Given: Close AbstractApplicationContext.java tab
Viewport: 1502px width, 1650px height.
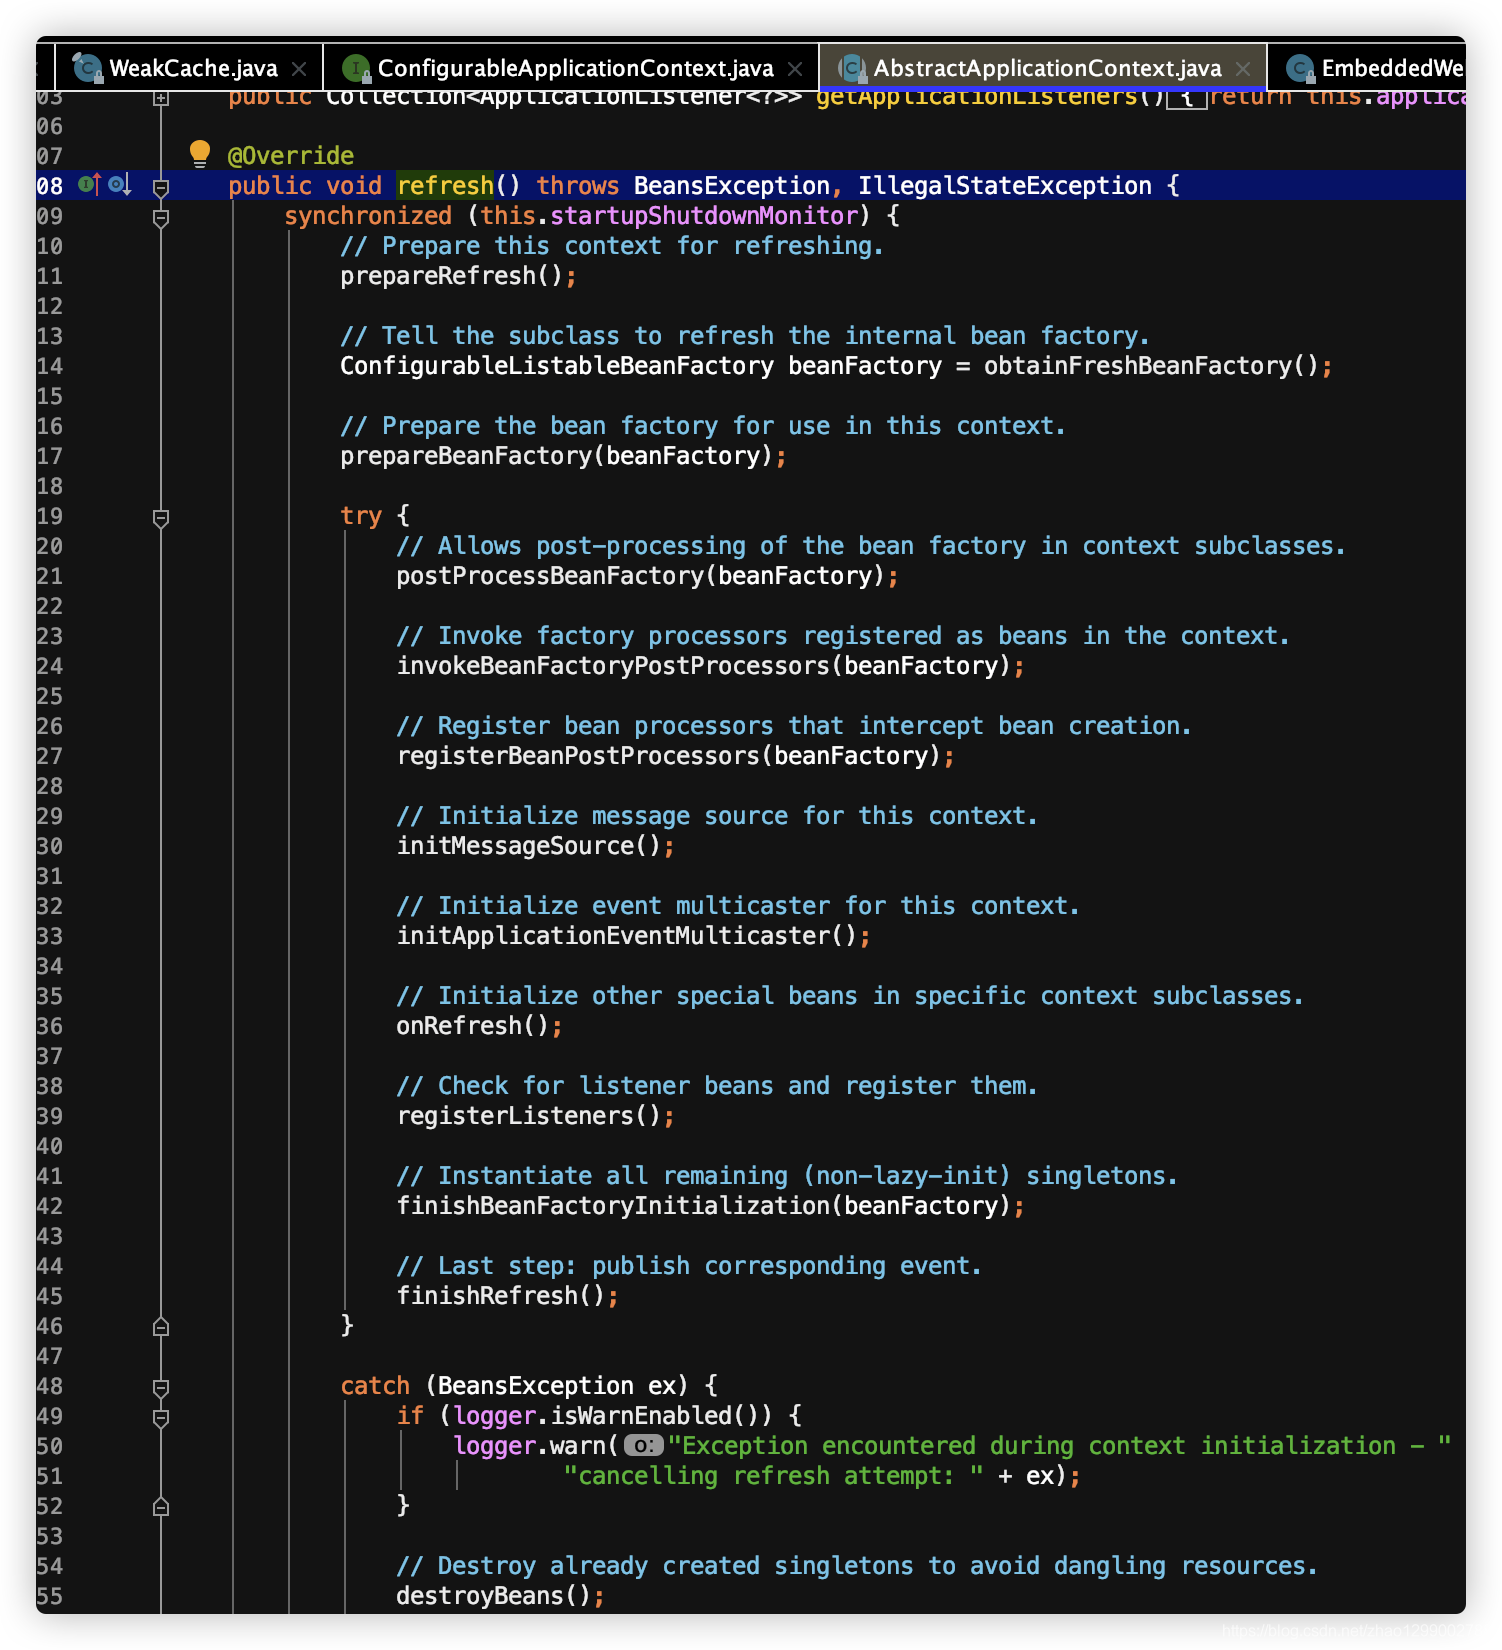Looking at the screenshot, I should pyautogui.click(x=1243, y=69).
